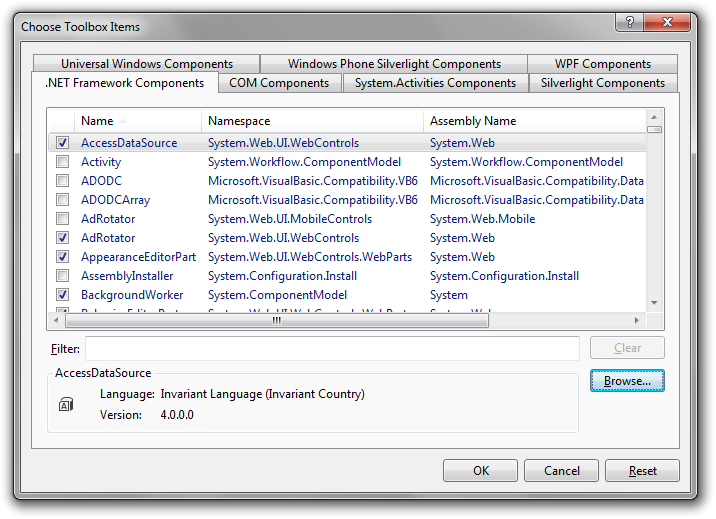Switch to System.Activities Components tab
Screen dimensions: 716x519
(x=435, y=83)
